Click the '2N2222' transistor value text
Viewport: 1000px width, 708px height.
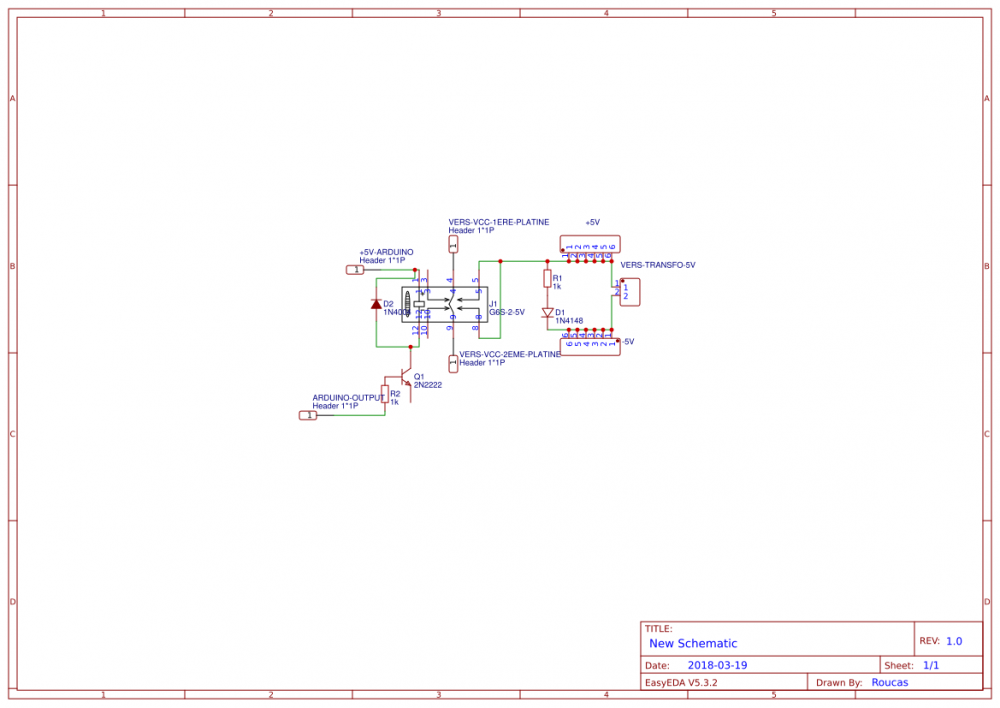pos(428,385)
